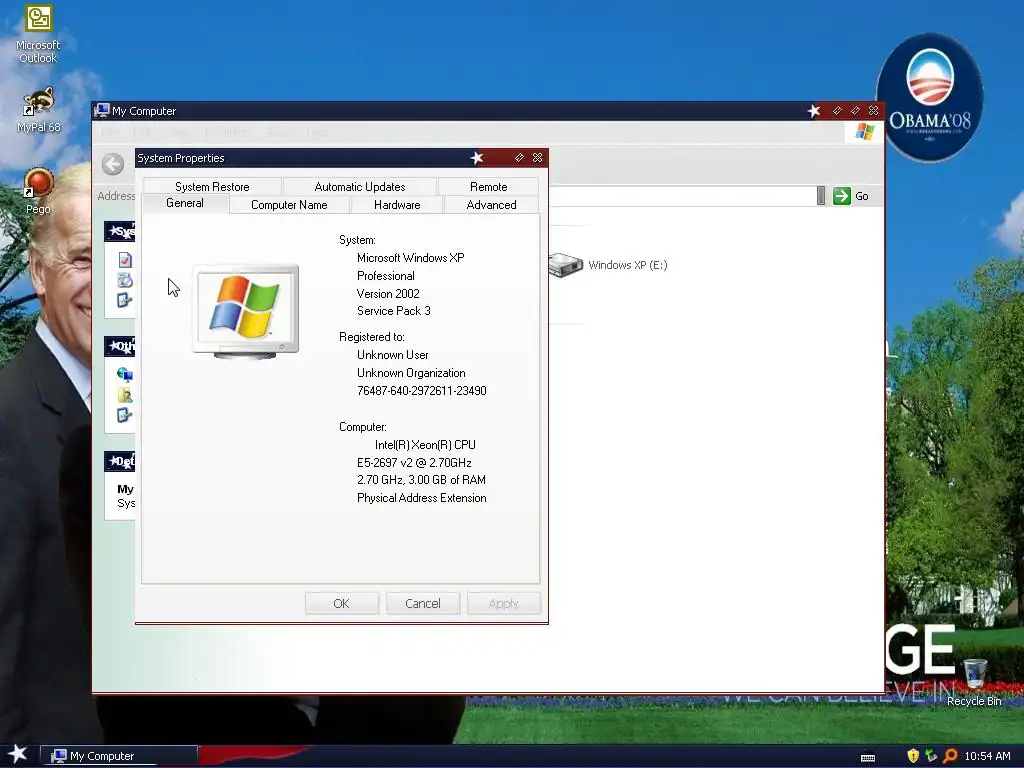Viewport: 1024px width, 768px height.
Task: Switch to the Remote tab
Action: 488,187
